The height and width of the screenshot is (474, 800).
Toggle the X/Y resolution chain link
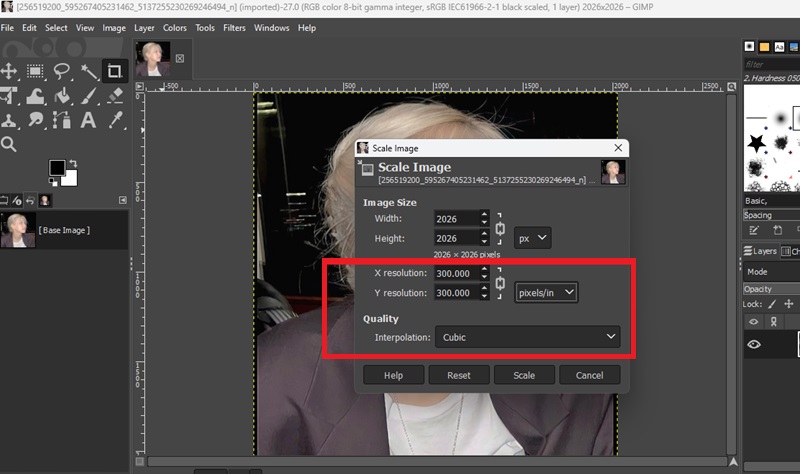(x=500, y=283)
